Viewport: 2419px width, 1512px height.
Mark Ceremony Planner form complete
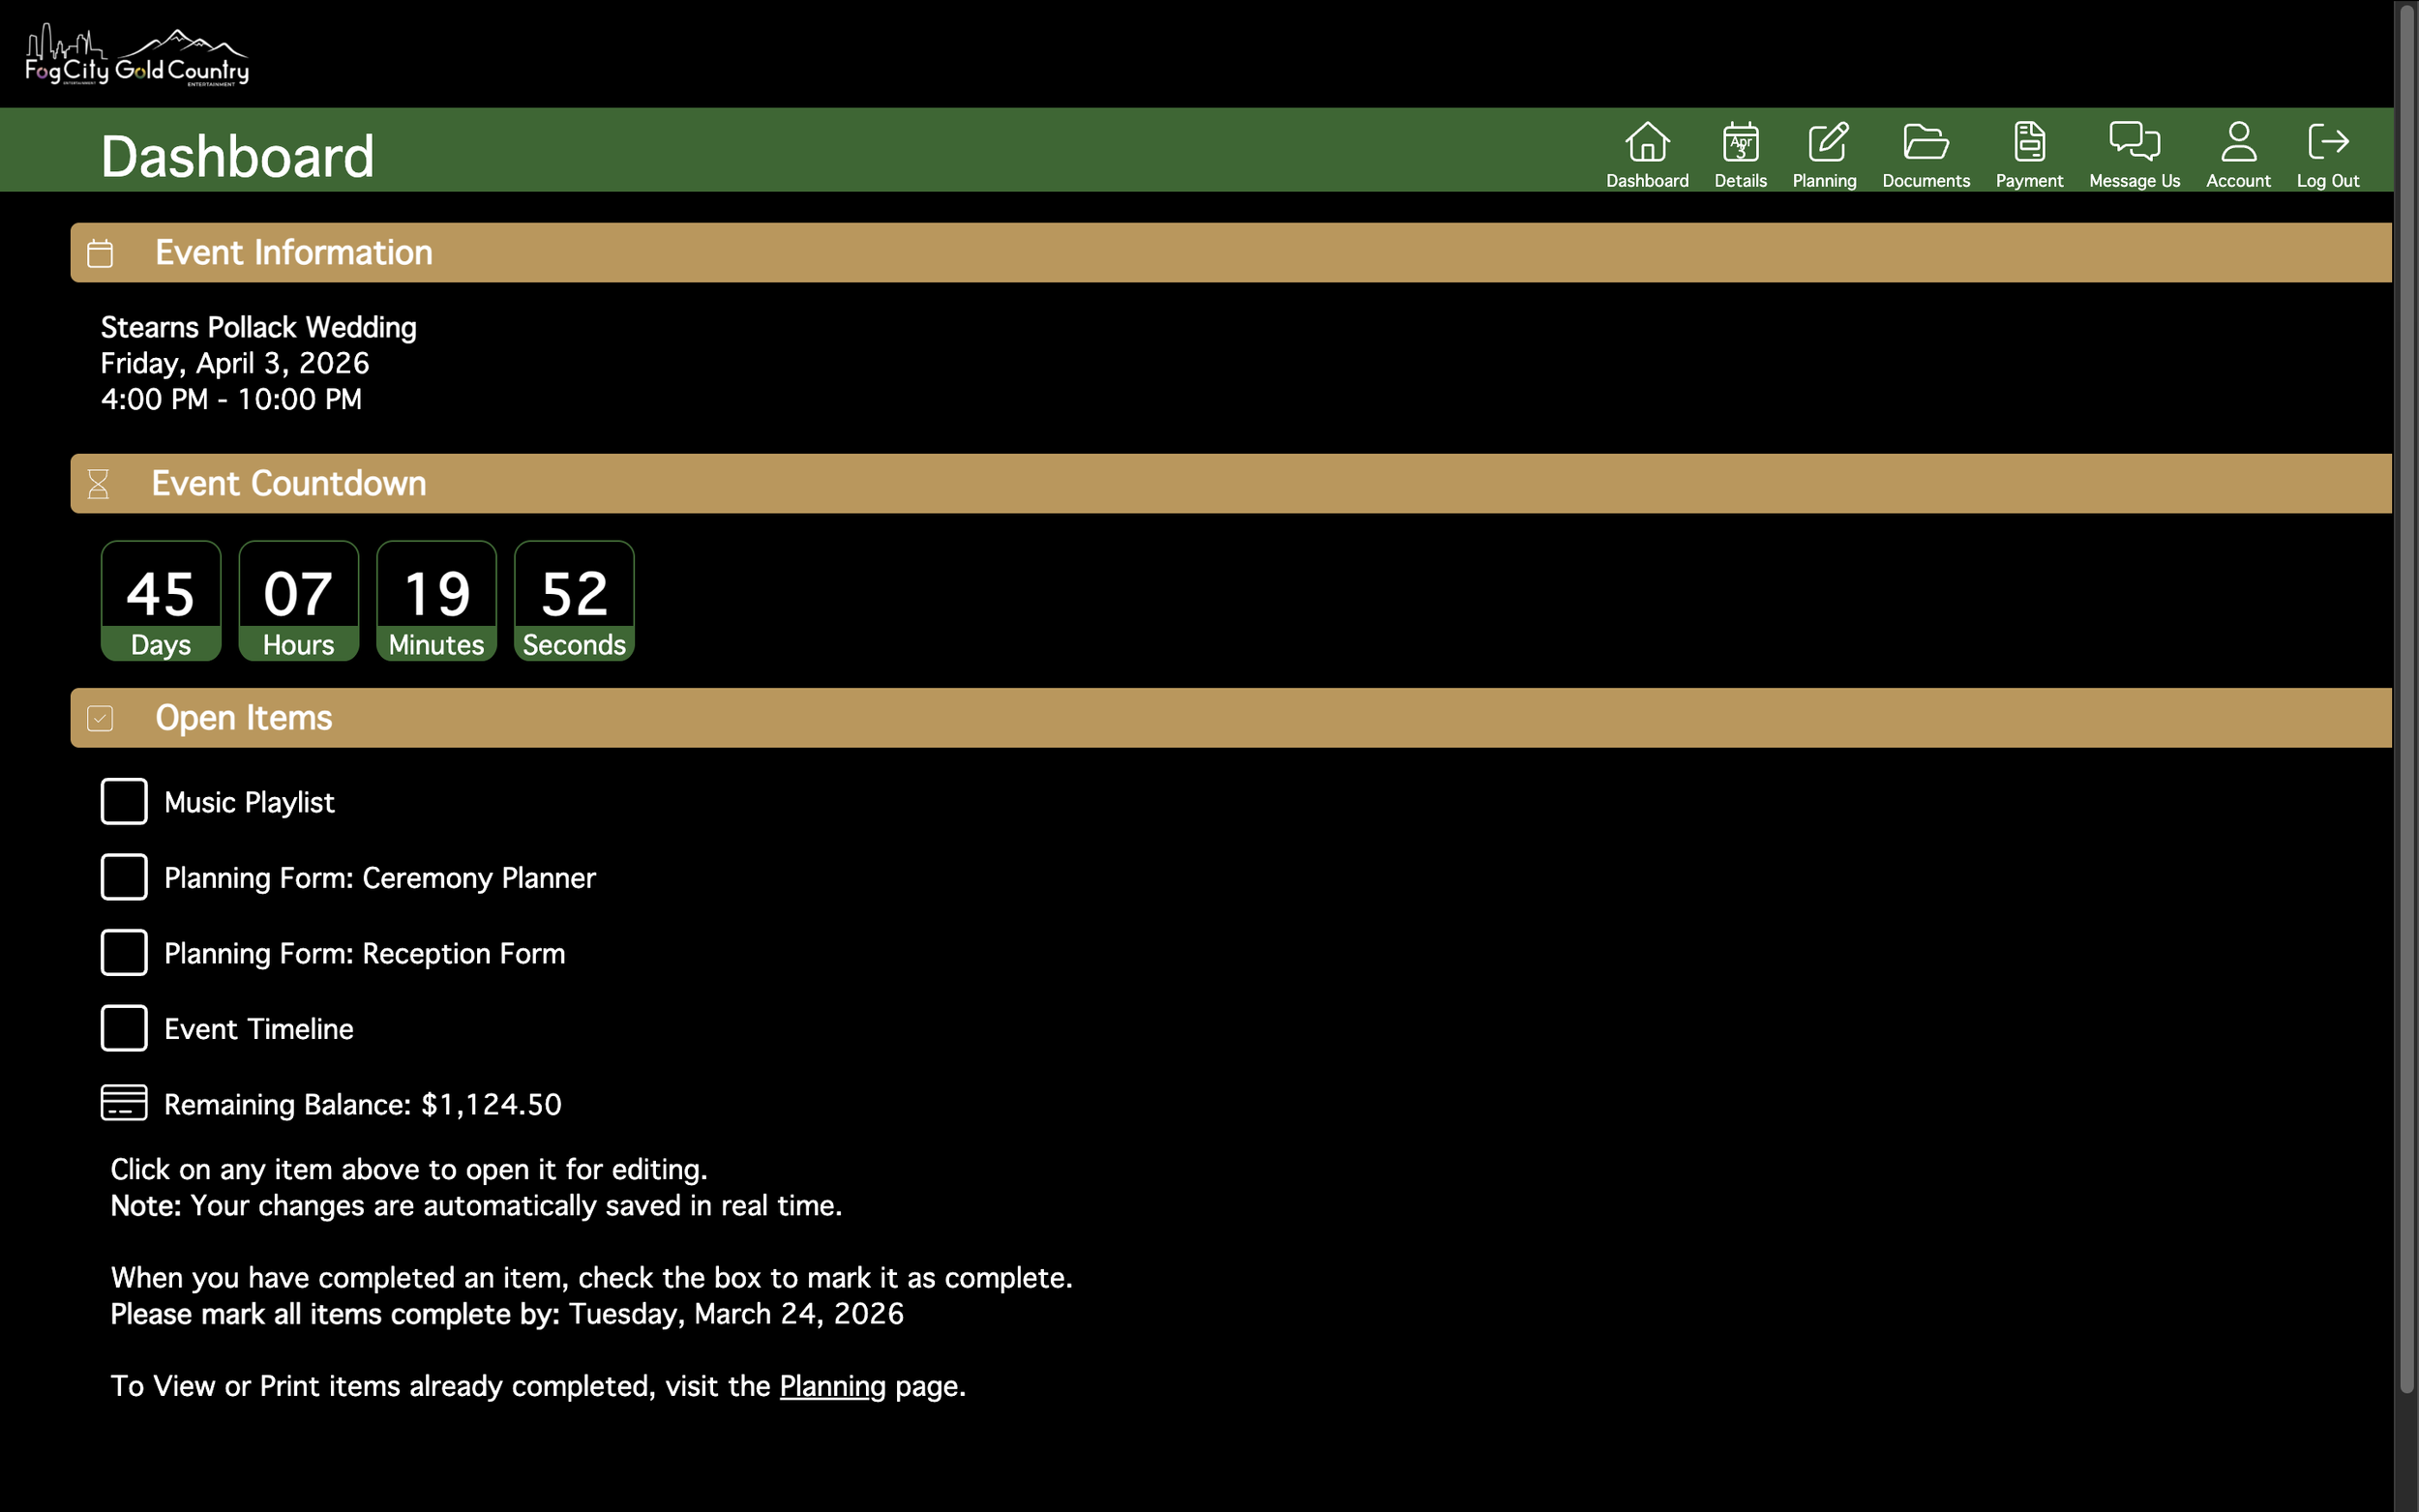pos(124,877)
